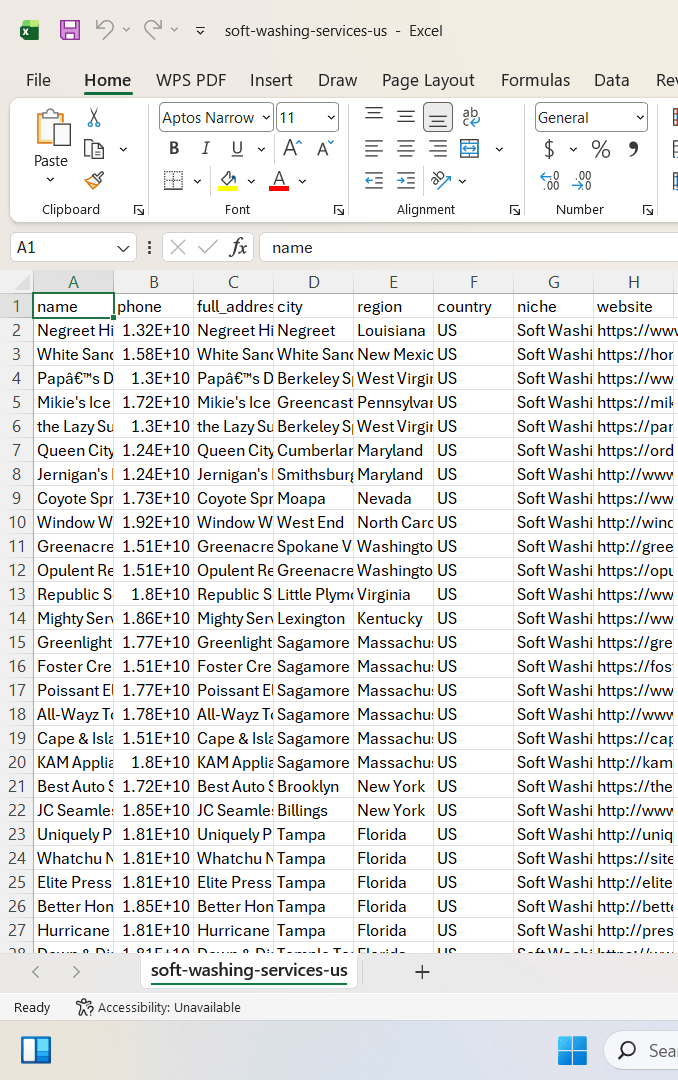Switch to the Data tab
Image resolution: width=678 pixels, height=1080 pixels.
tap(612, 81)
